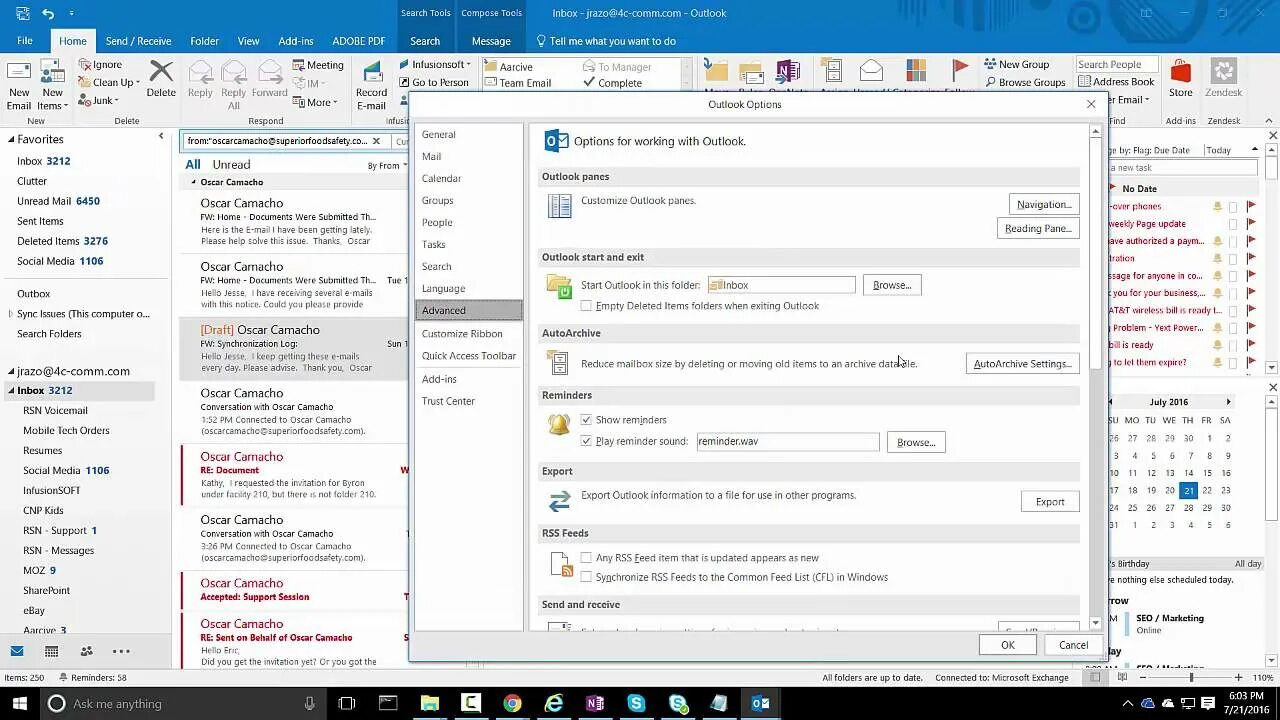This screenshot has height=720, width=1280.
Task: Open Skype from the taskbar
Action: 636,703
